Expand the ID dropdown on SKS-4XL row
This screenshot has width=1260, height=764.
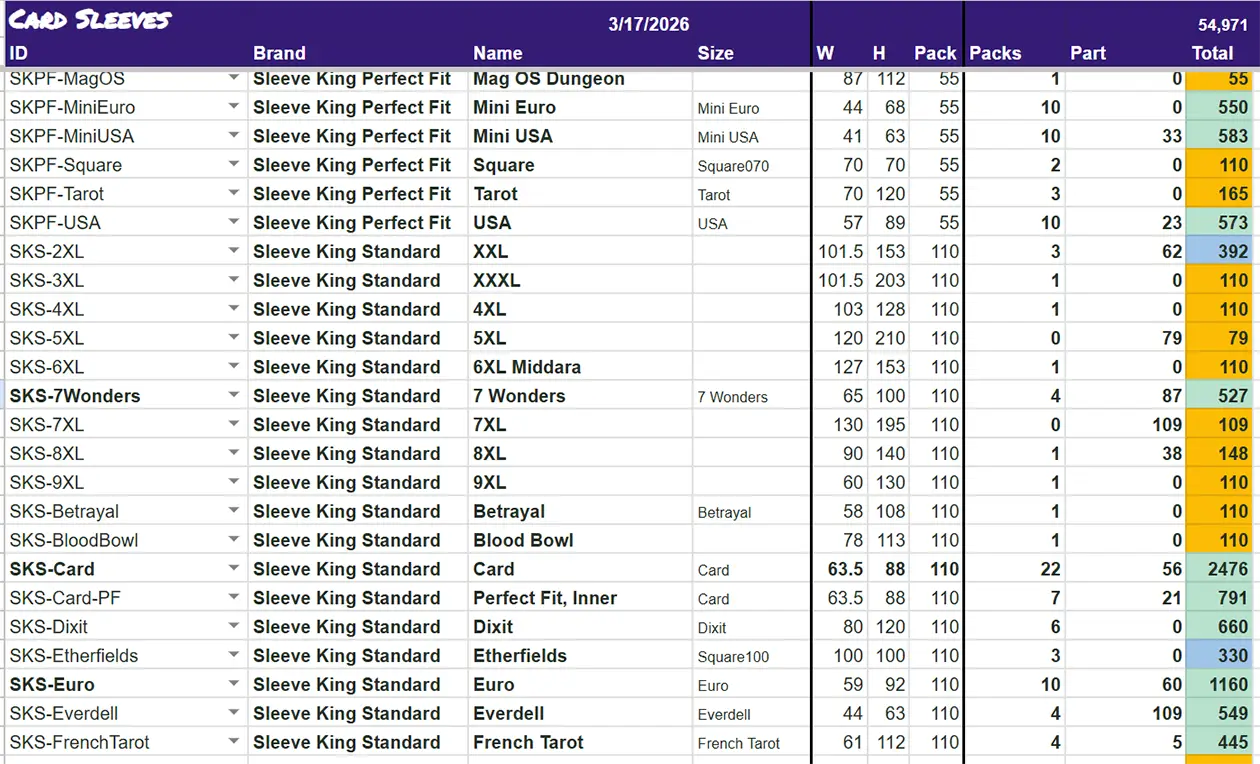(234, 309)
